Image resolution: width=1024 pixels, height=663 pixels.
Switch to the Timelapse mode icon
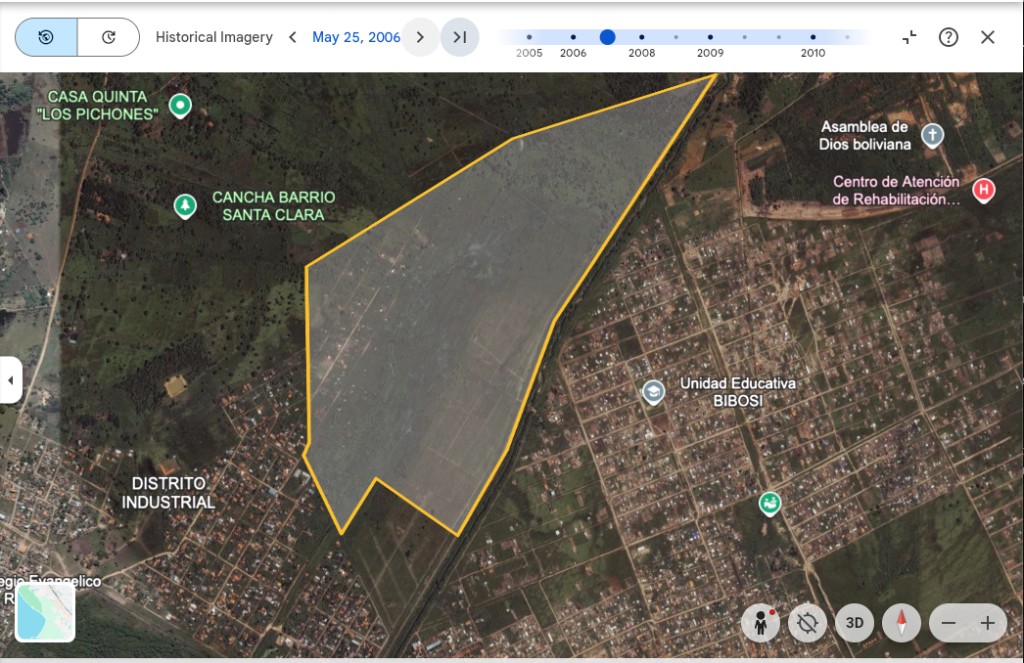pyautogui.click(x=108, y=37)
